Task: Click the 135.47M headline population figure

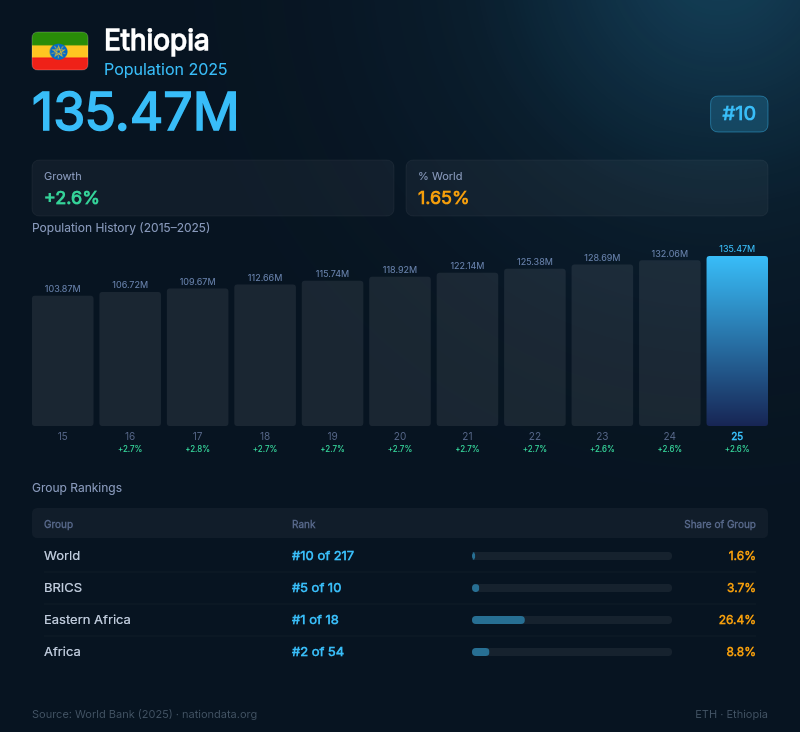Action: click(135, 112)
